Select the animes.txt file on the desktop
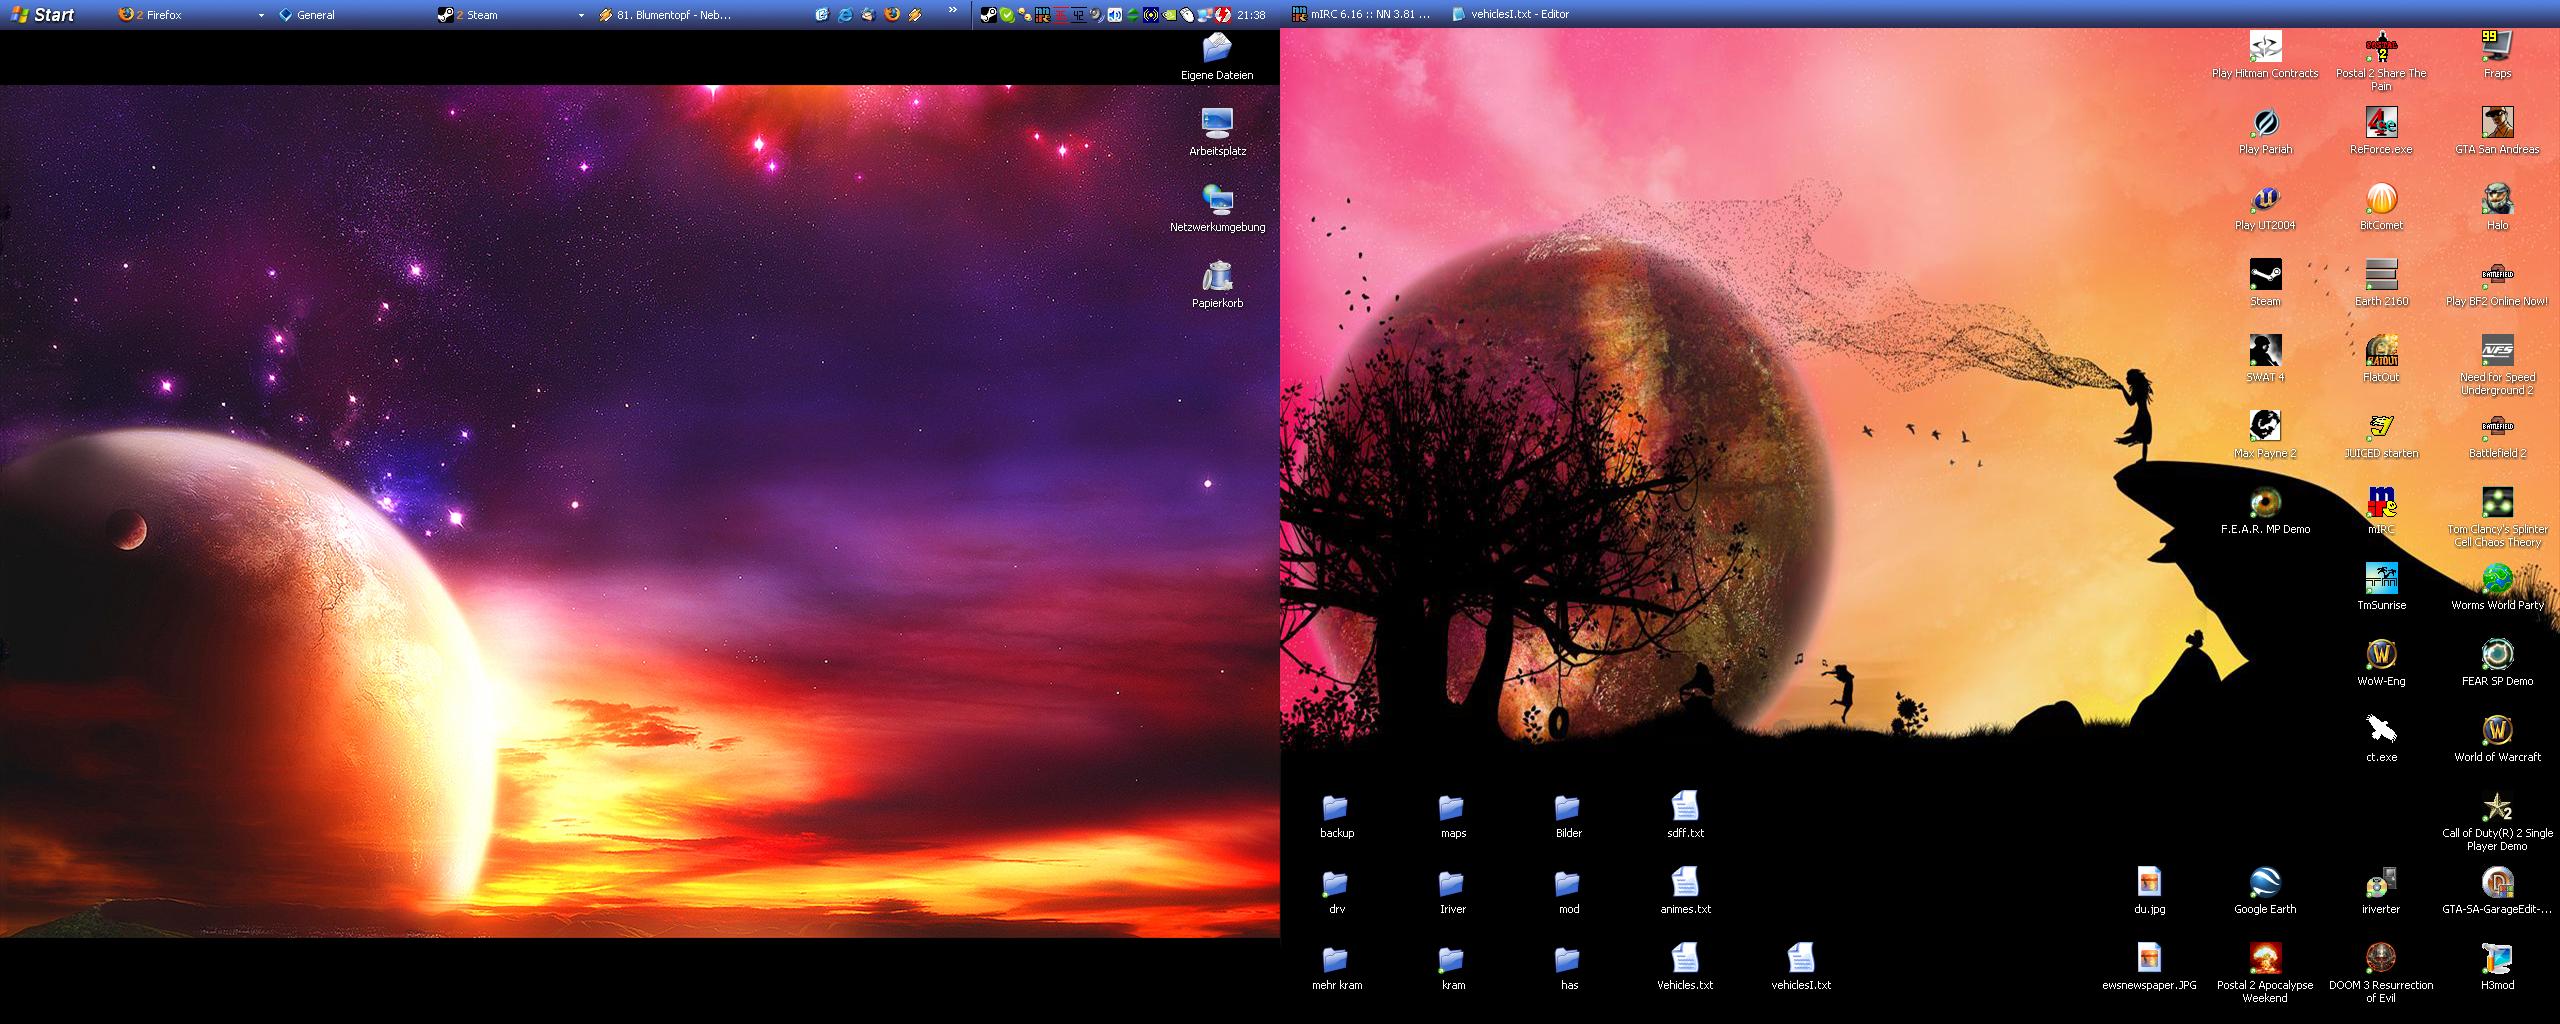The width and height of the screenshot is (2560, 1024). click(1685, 884)
